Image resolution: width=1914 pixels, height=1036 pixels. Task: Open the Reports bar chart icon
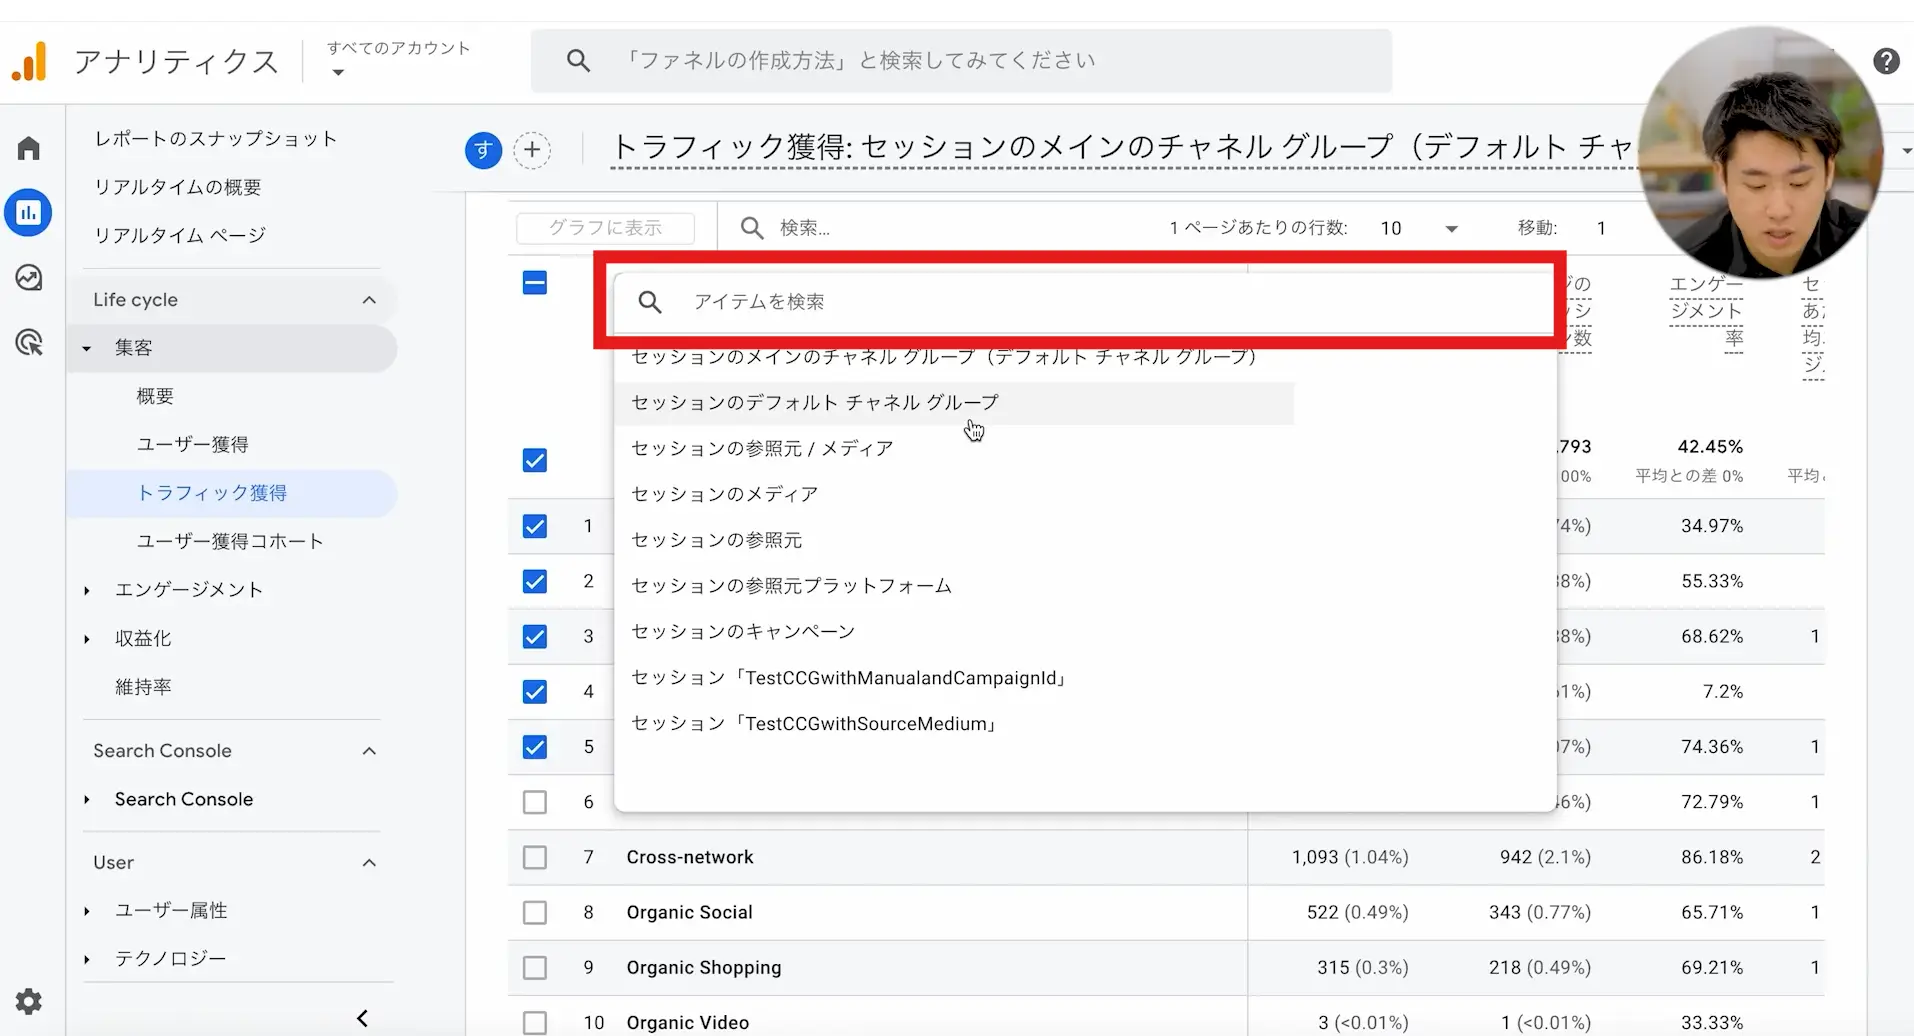tap(29, 213)
